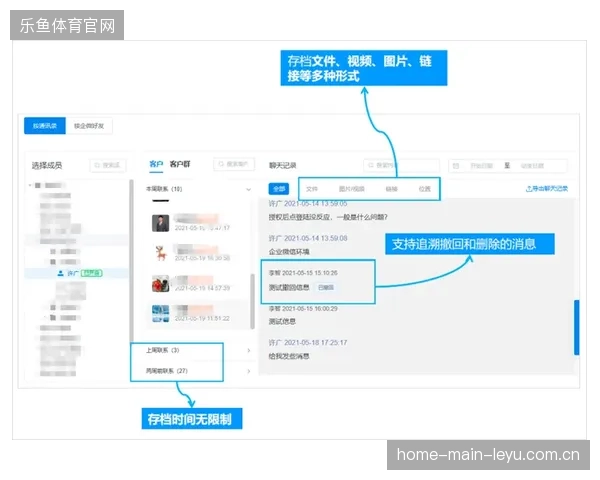Switch to the 按通讯录 tab

click(45, 126)
